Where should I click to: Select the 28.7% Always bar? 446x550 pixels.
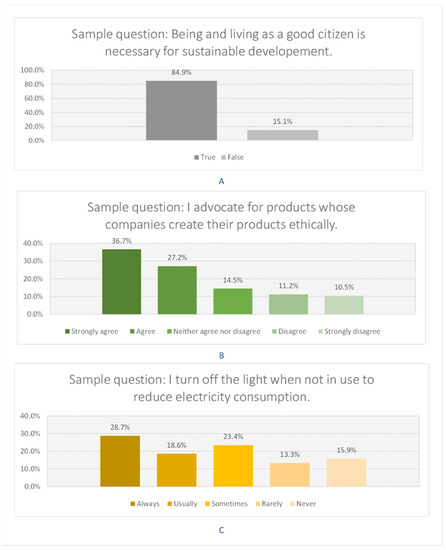(x=120, y=461)
